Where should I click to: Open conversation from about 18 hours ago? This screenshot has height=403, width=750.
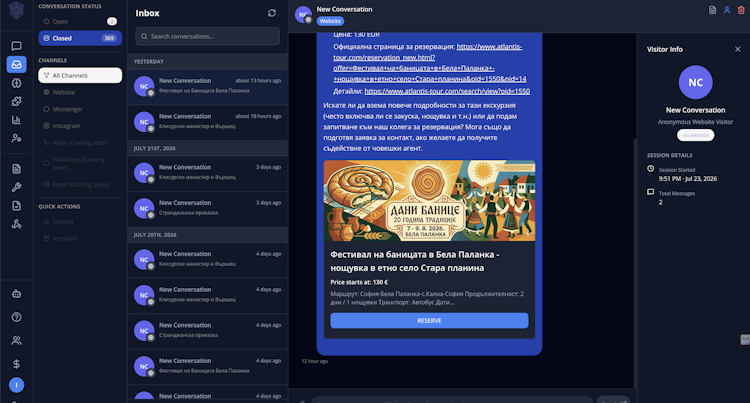pyautogui.click(x=208, y=122)
